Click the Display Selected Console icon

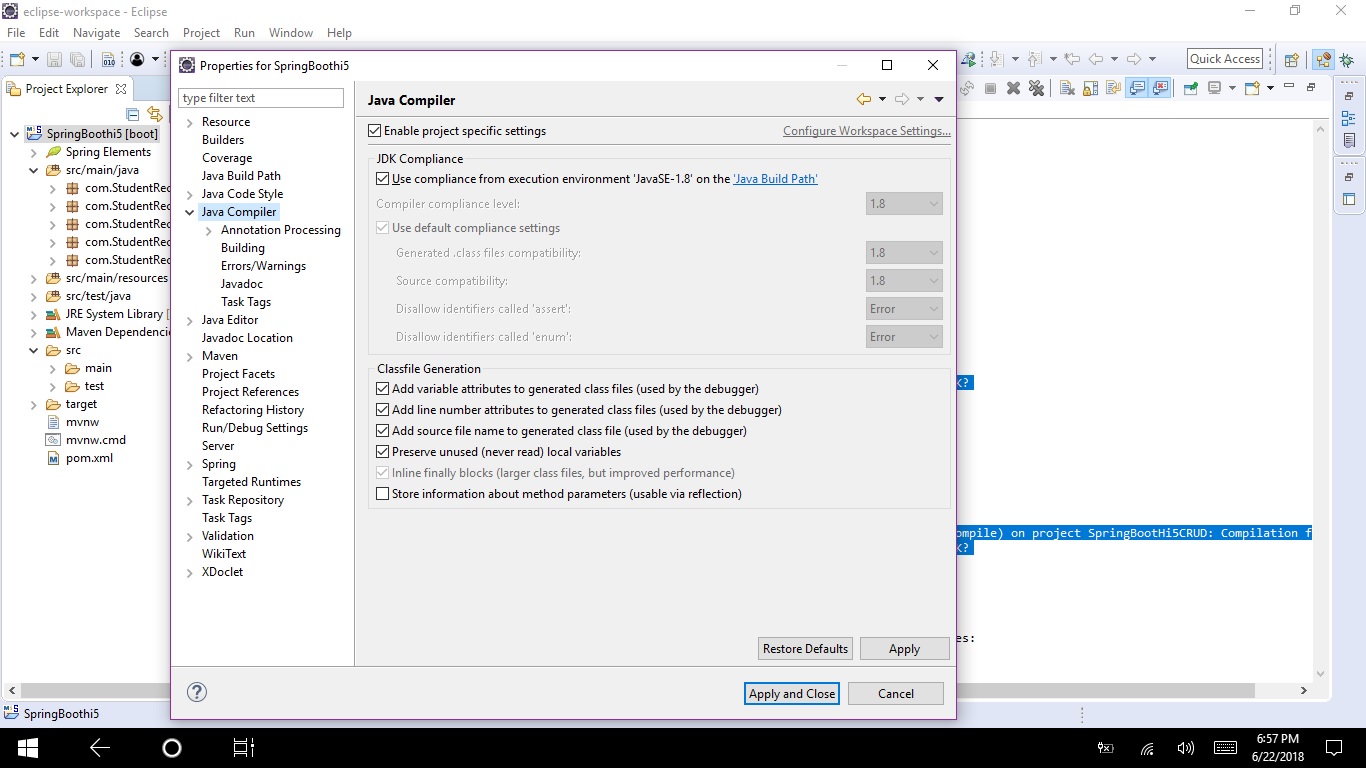pyautogui.click(x=1214, y=88)
